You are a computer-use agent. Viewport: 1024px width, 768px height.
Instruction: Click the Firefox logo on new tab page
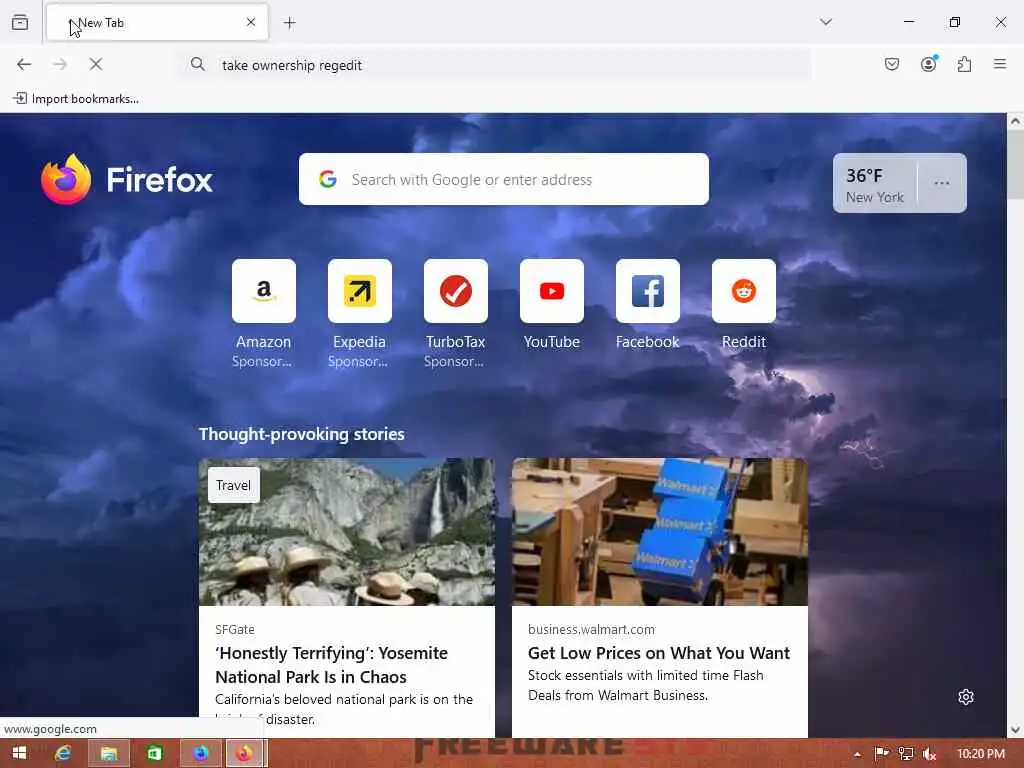pyautogui.click(x=127, y=180)
